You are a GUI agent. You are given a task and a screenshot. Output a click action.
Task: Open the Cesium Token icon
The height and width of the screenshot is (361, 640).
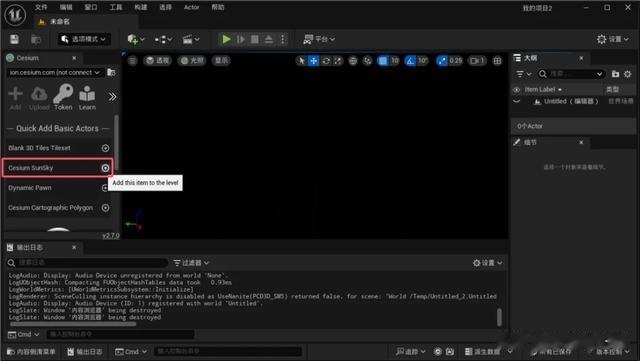[63, 97]
